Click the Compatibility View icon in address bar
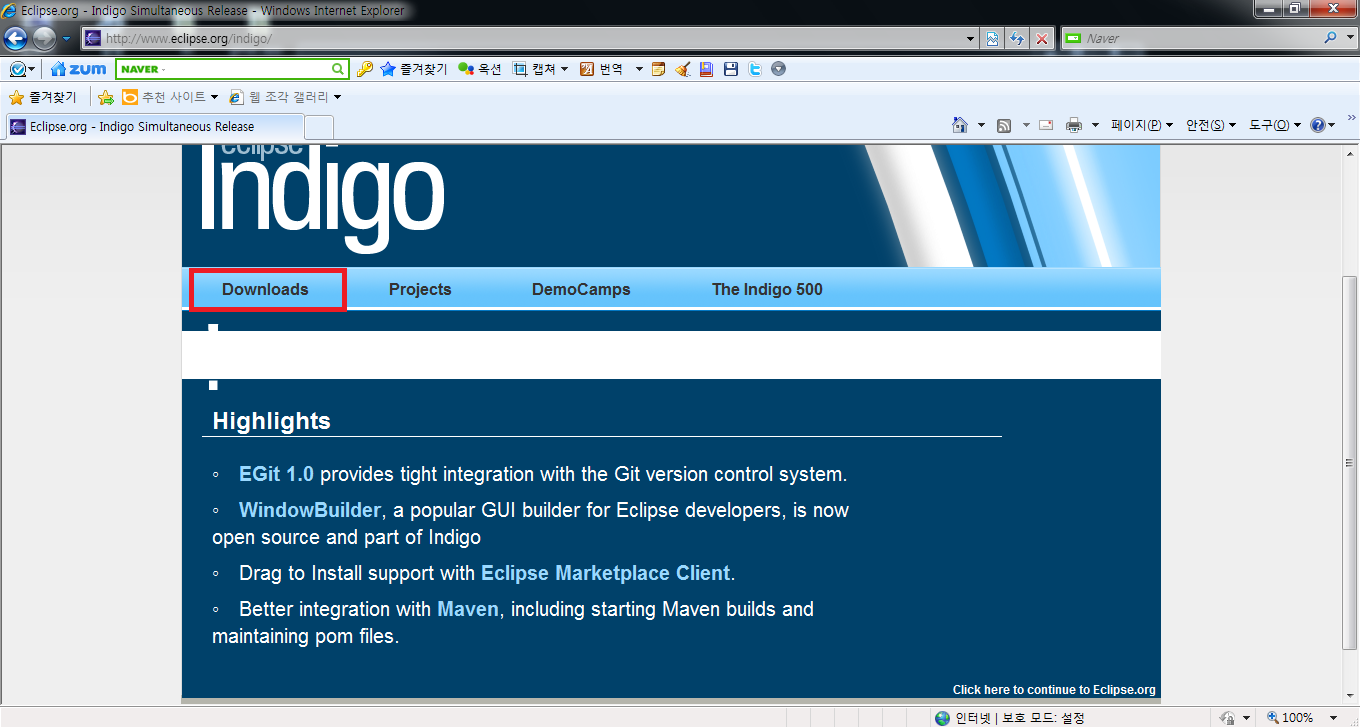This screenshot has height=728, width=1360. pos(992,39)
